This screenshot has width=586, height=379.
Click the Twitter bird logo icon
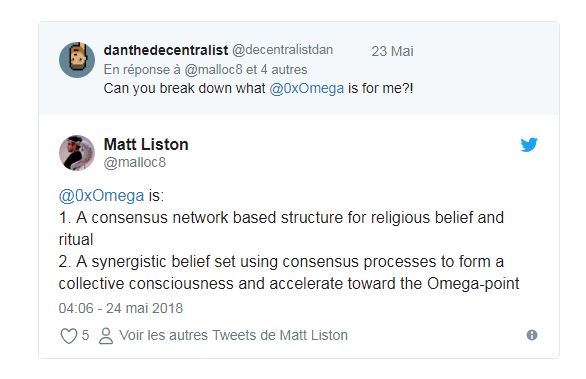(529, 144)
